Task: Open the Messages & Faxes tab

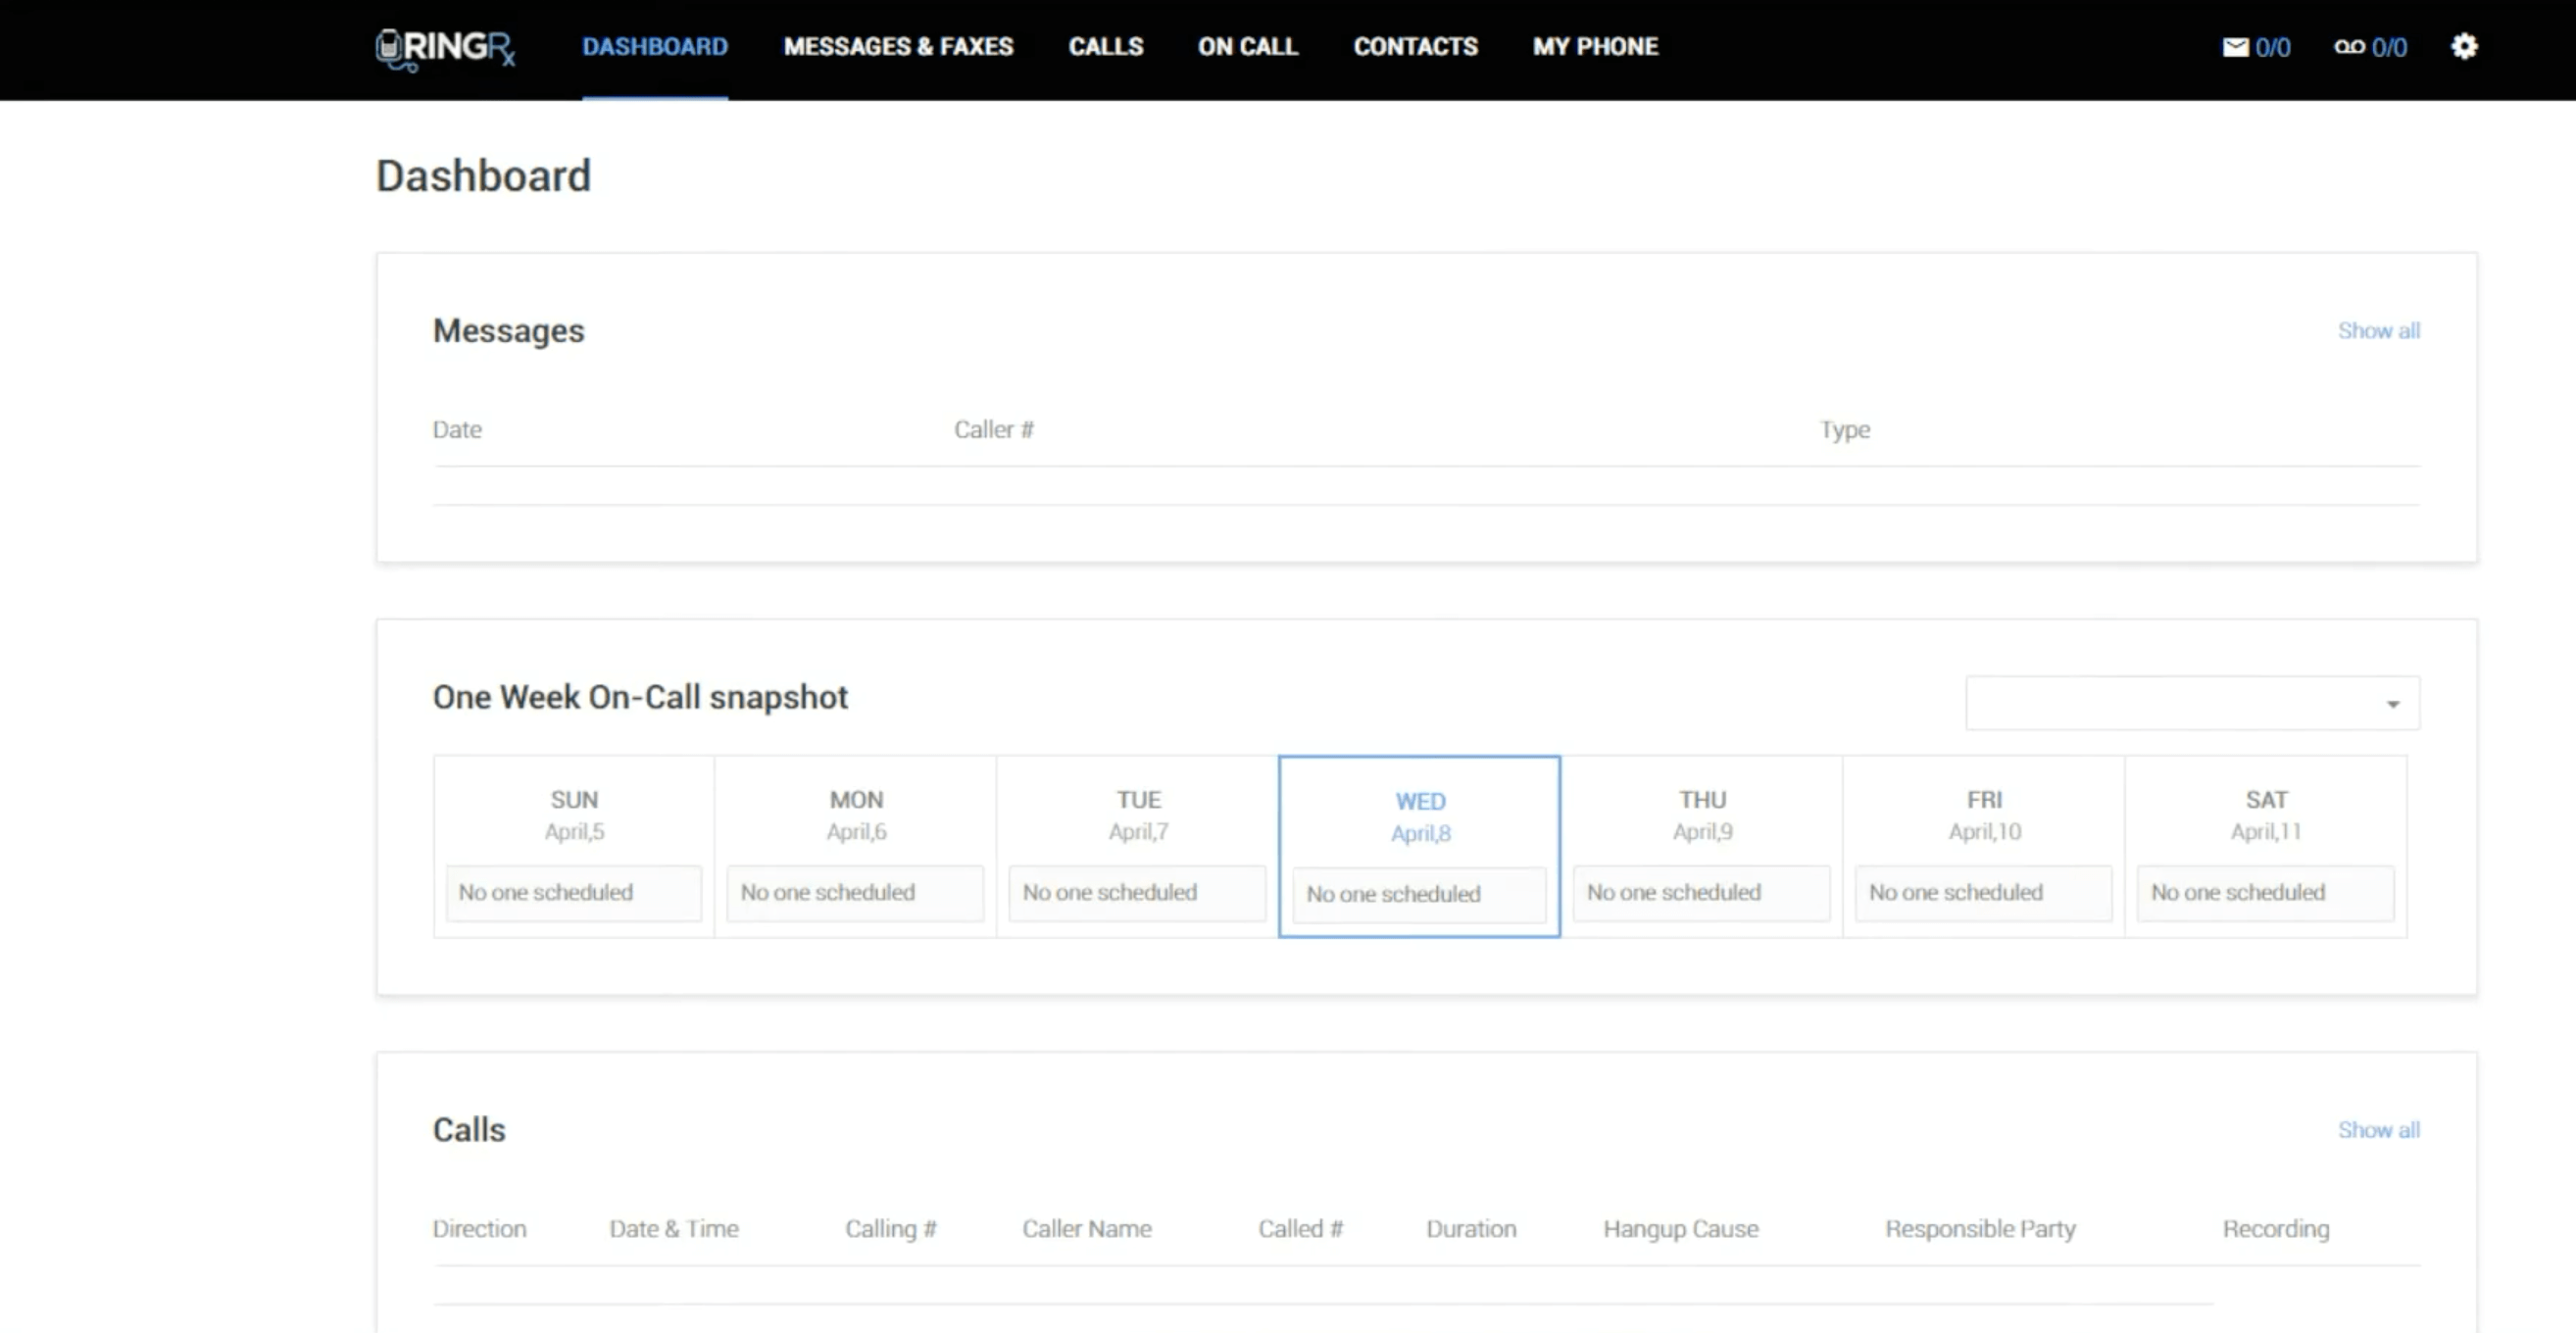Action: click(x=898, y=47)
